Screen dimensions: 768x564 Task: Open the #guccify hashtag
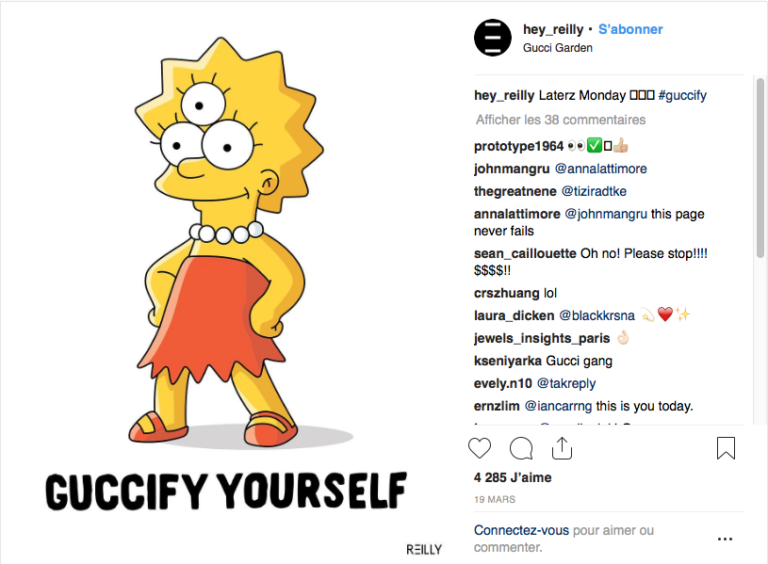coord(682,95)
